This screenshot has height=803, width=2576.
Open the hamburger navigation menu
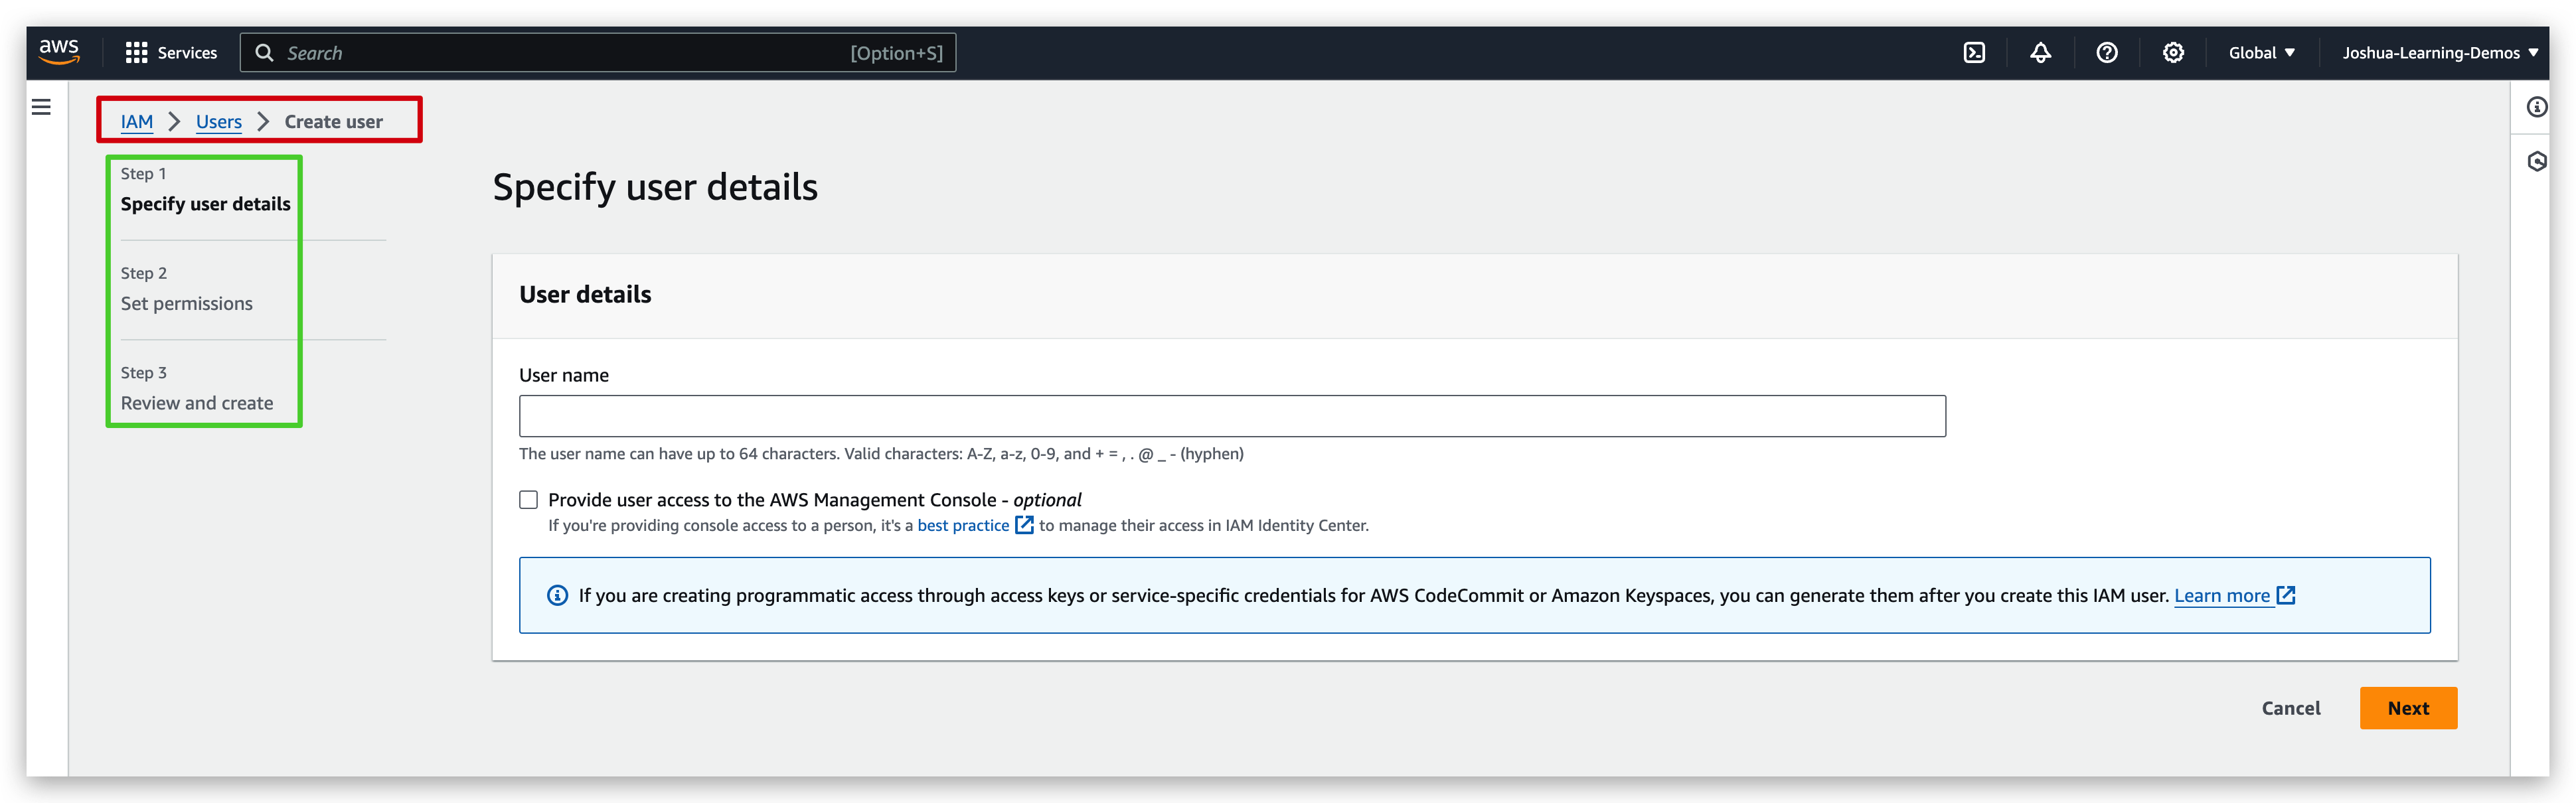41,106
